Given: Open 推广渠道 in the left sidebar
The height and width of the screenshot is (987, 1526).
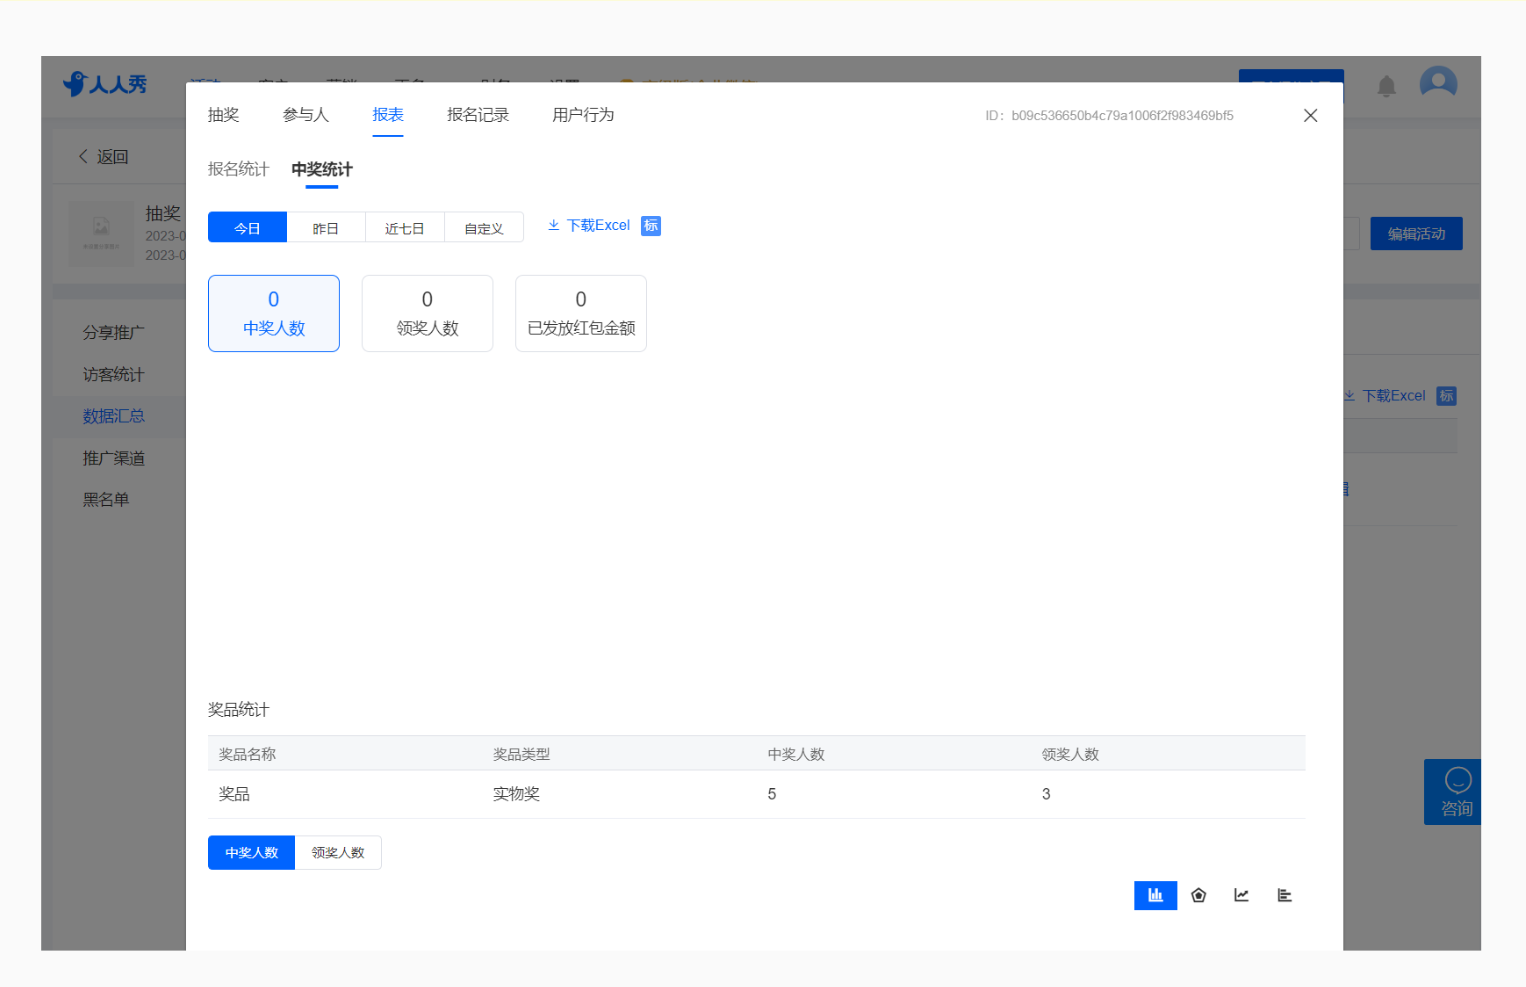Looking at the screenshot, I should pyautogui.click(x=114, y=458).
